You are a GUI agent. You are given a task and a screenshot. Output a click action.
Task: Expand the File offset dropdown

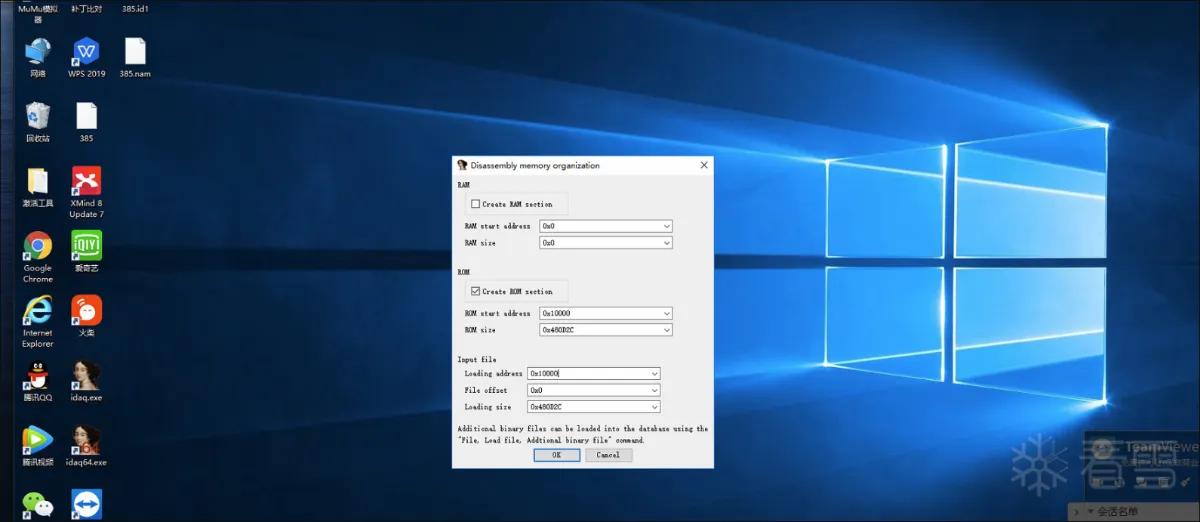(654, 390)
